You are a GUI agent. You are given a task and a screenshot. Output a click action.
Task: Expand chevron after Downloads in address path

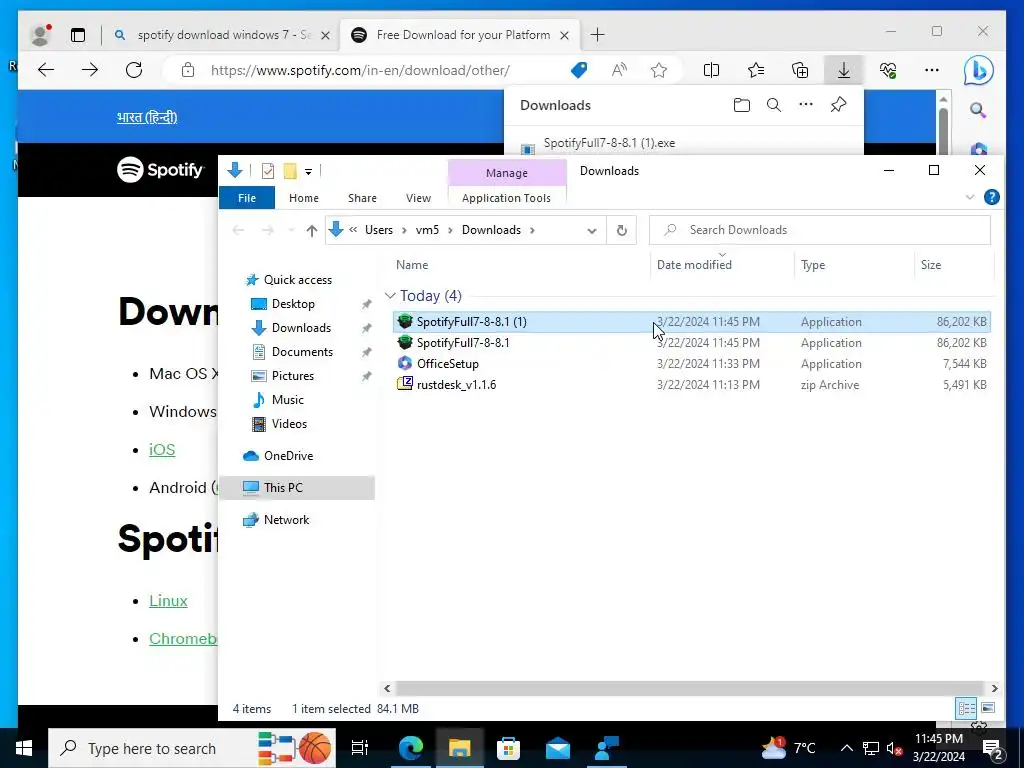(532, 230)
